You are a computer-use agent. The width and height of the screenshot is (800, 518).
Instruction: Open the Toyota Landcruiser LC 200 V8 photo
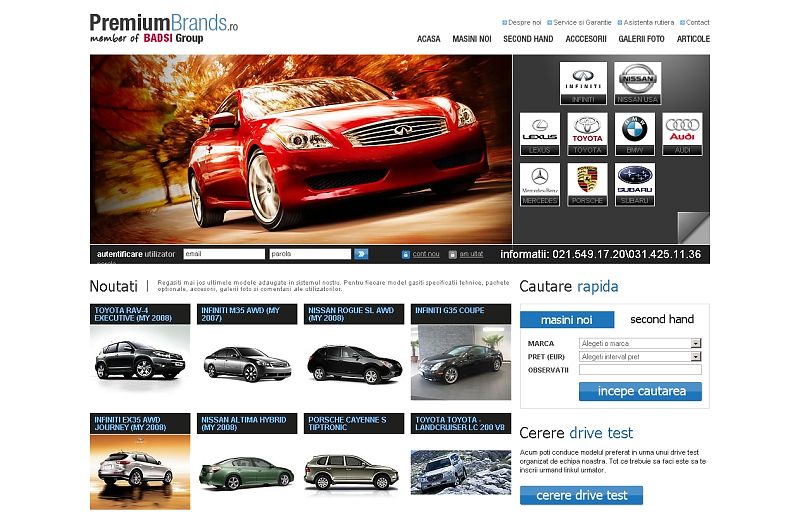pyautogui.click(x=461, y=473)
